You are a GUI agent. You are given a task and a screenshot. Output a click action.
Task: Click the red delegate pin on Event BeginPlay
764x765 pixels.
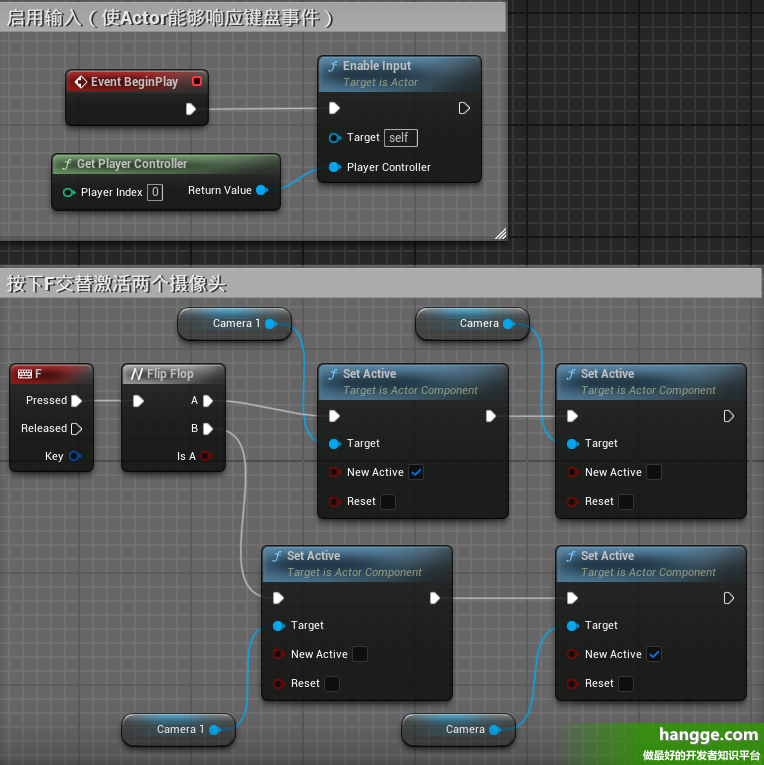[197, 82]
